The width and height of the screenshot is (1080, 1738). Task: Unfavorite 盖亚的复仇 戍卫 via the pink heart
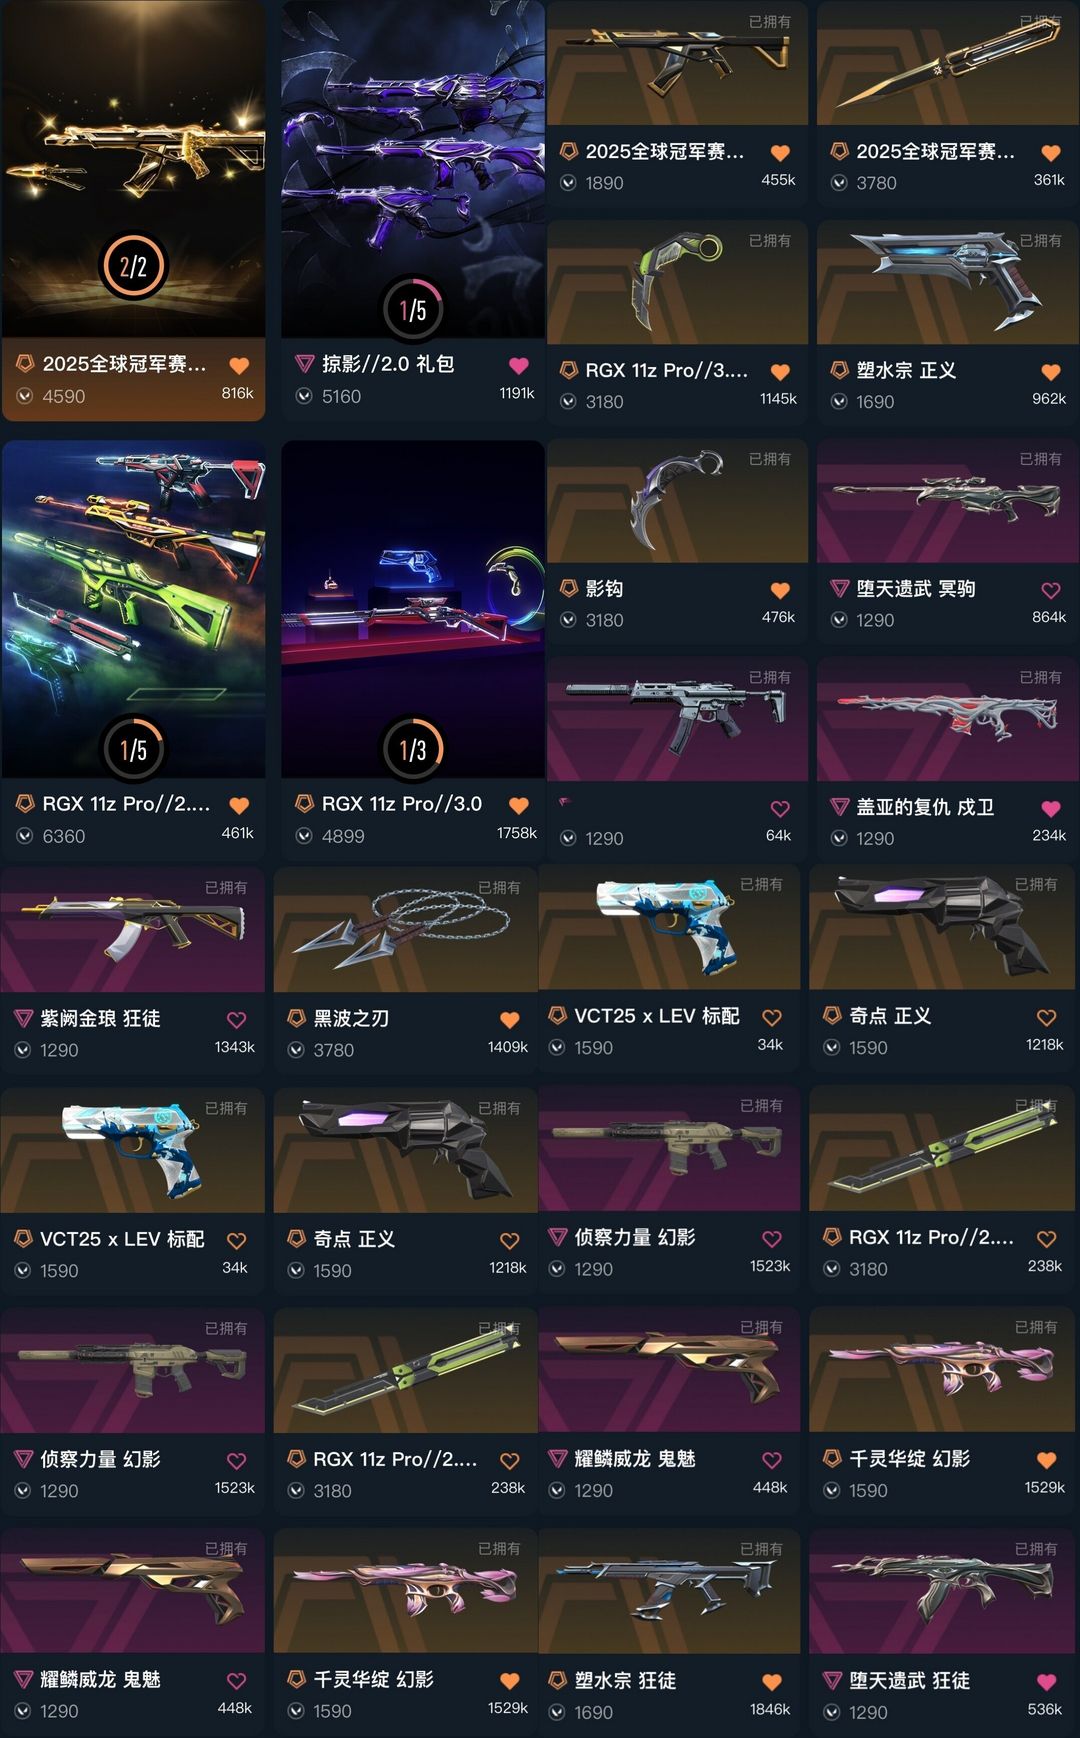click(1050, 809)
